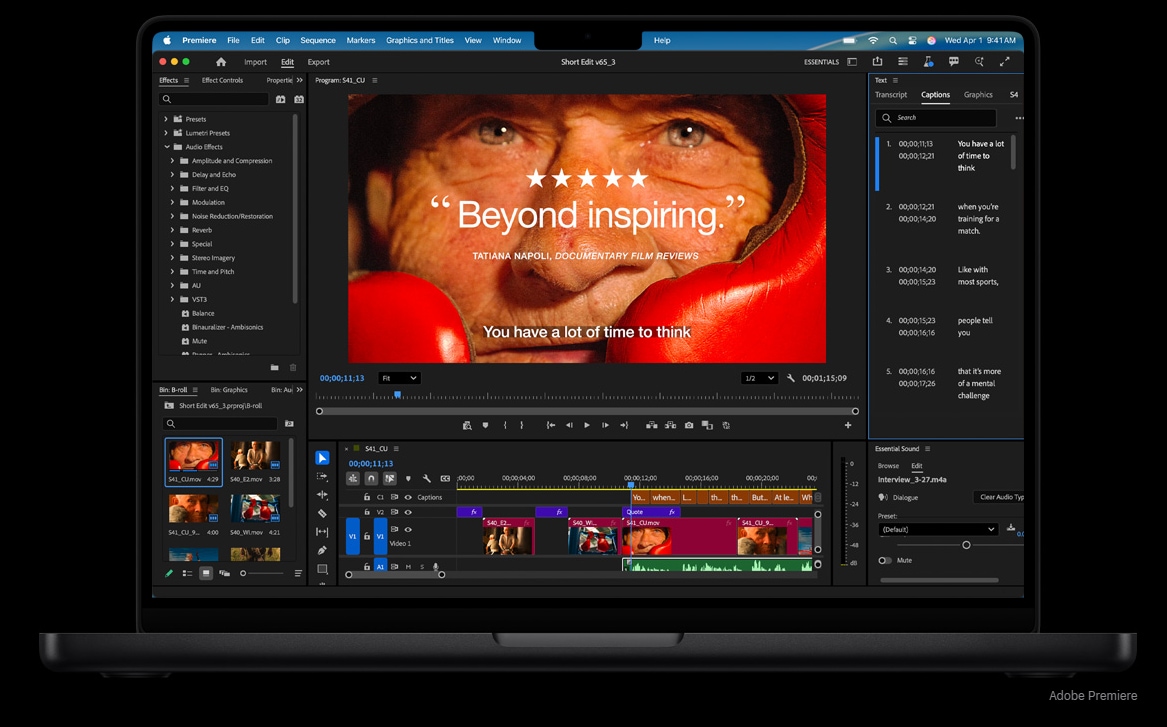This screenshot has width=1167, height=727.
Task: Open the Workspaces panel icon beside ESSENTIALS
Action: pyautogui.click(x=852, y=62)
